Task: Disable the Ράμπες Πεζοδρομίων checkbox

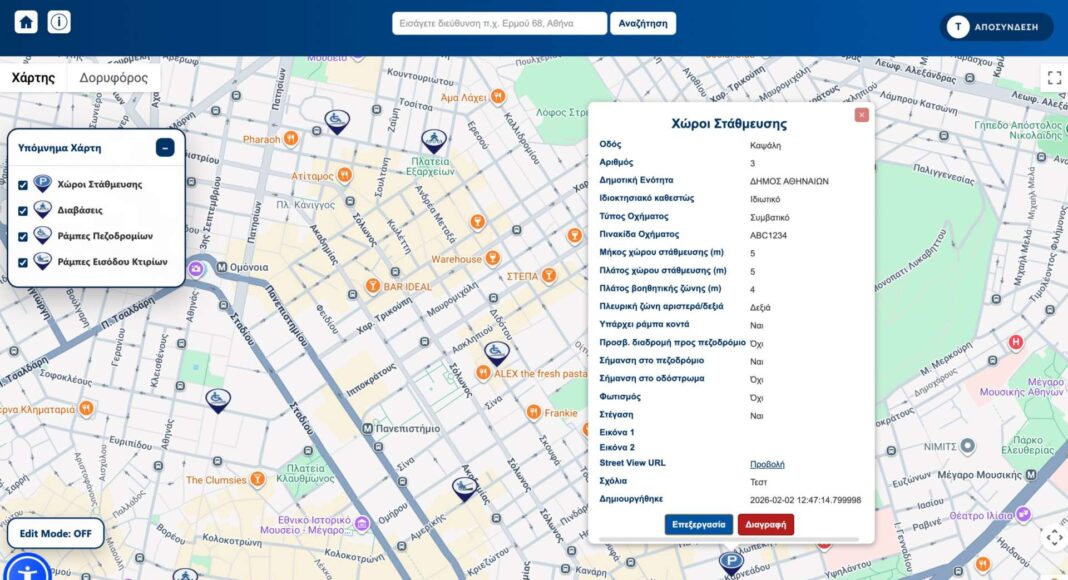Action: coord(23,237)
